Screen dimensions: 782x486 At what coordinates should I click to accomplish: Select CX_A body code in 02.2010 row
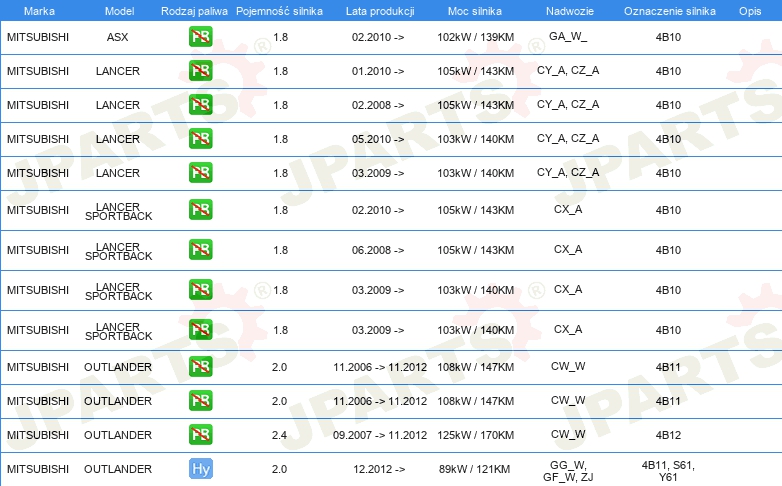[568, 209]
